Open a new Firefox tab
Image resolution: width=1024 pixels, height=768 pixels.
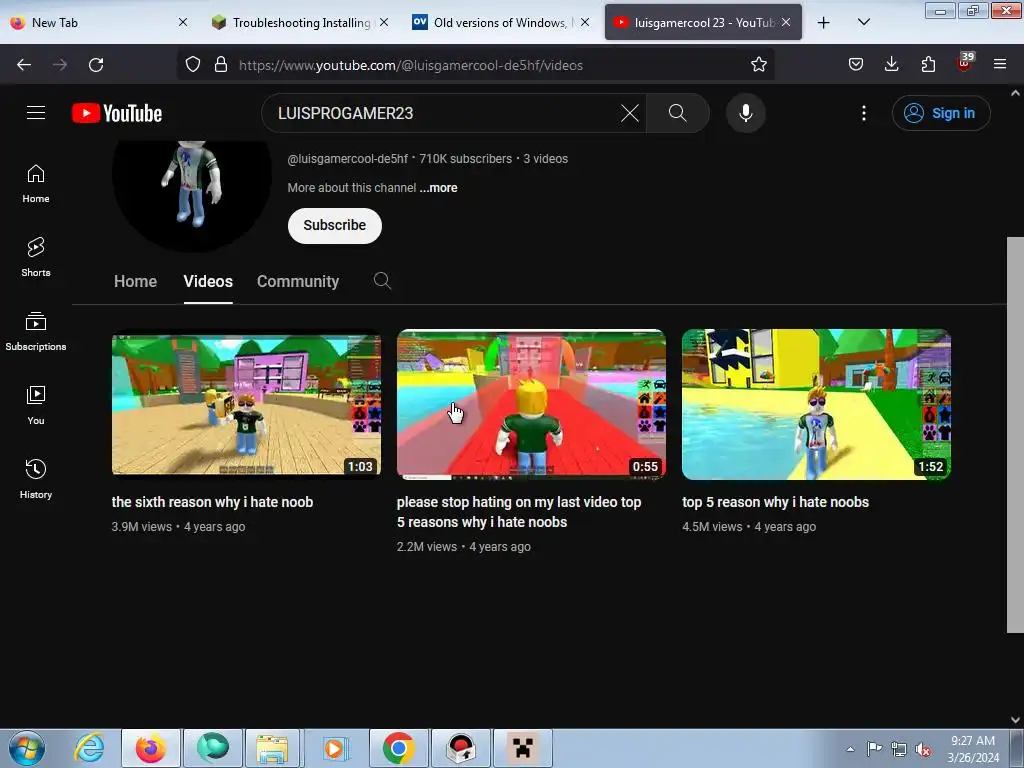(x=824, y=23)
